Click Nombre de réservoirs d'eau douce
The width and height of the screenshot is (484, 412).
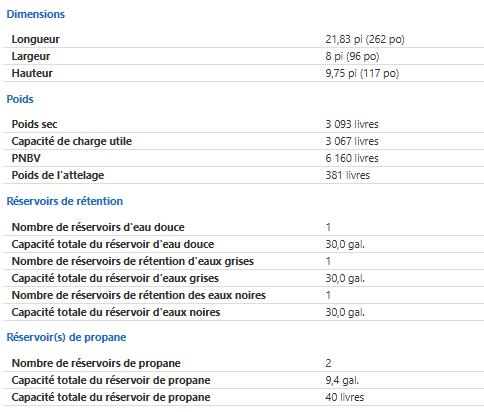click(98, 227)
